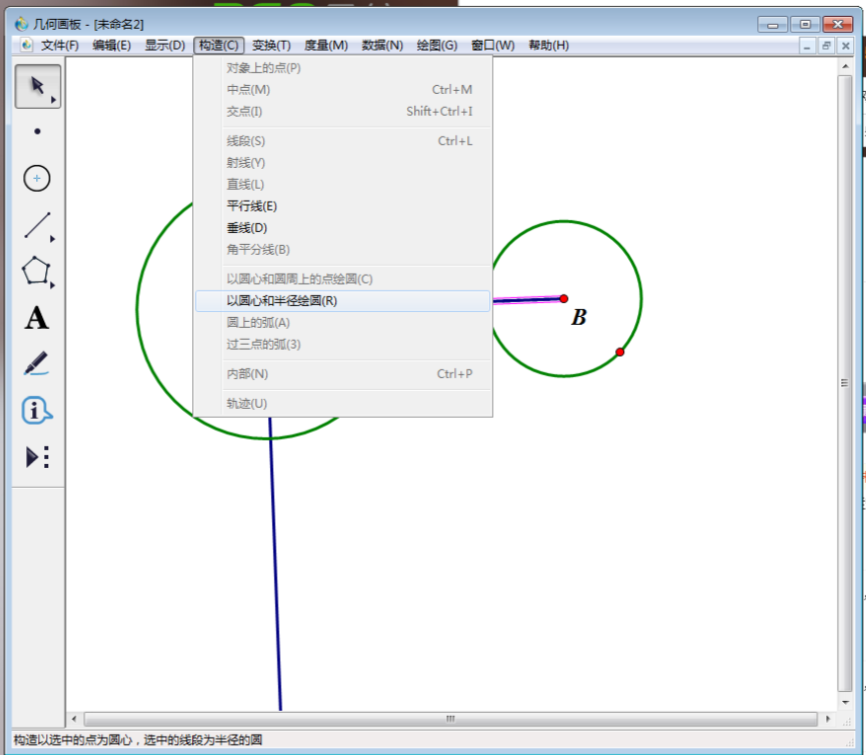Click vertical scrollbar up arrow

[845, 66]
